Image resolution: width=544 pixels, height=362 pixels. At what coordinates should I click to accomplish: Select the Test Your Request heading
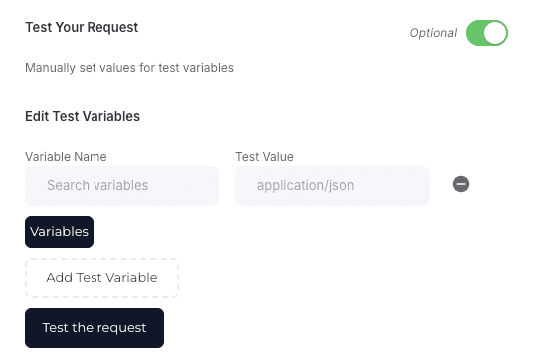point(82,27)
